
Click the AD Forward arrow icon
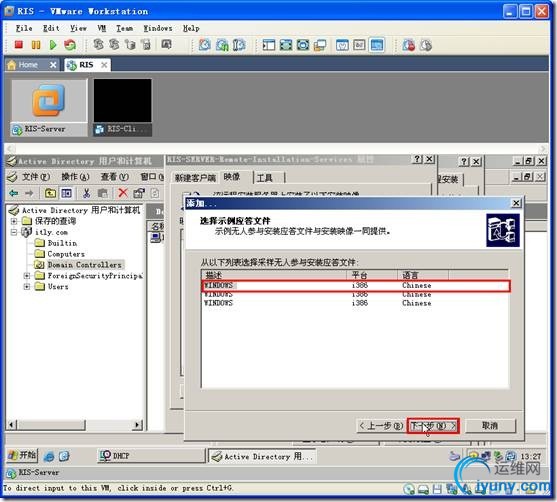[x=29, y=193]
